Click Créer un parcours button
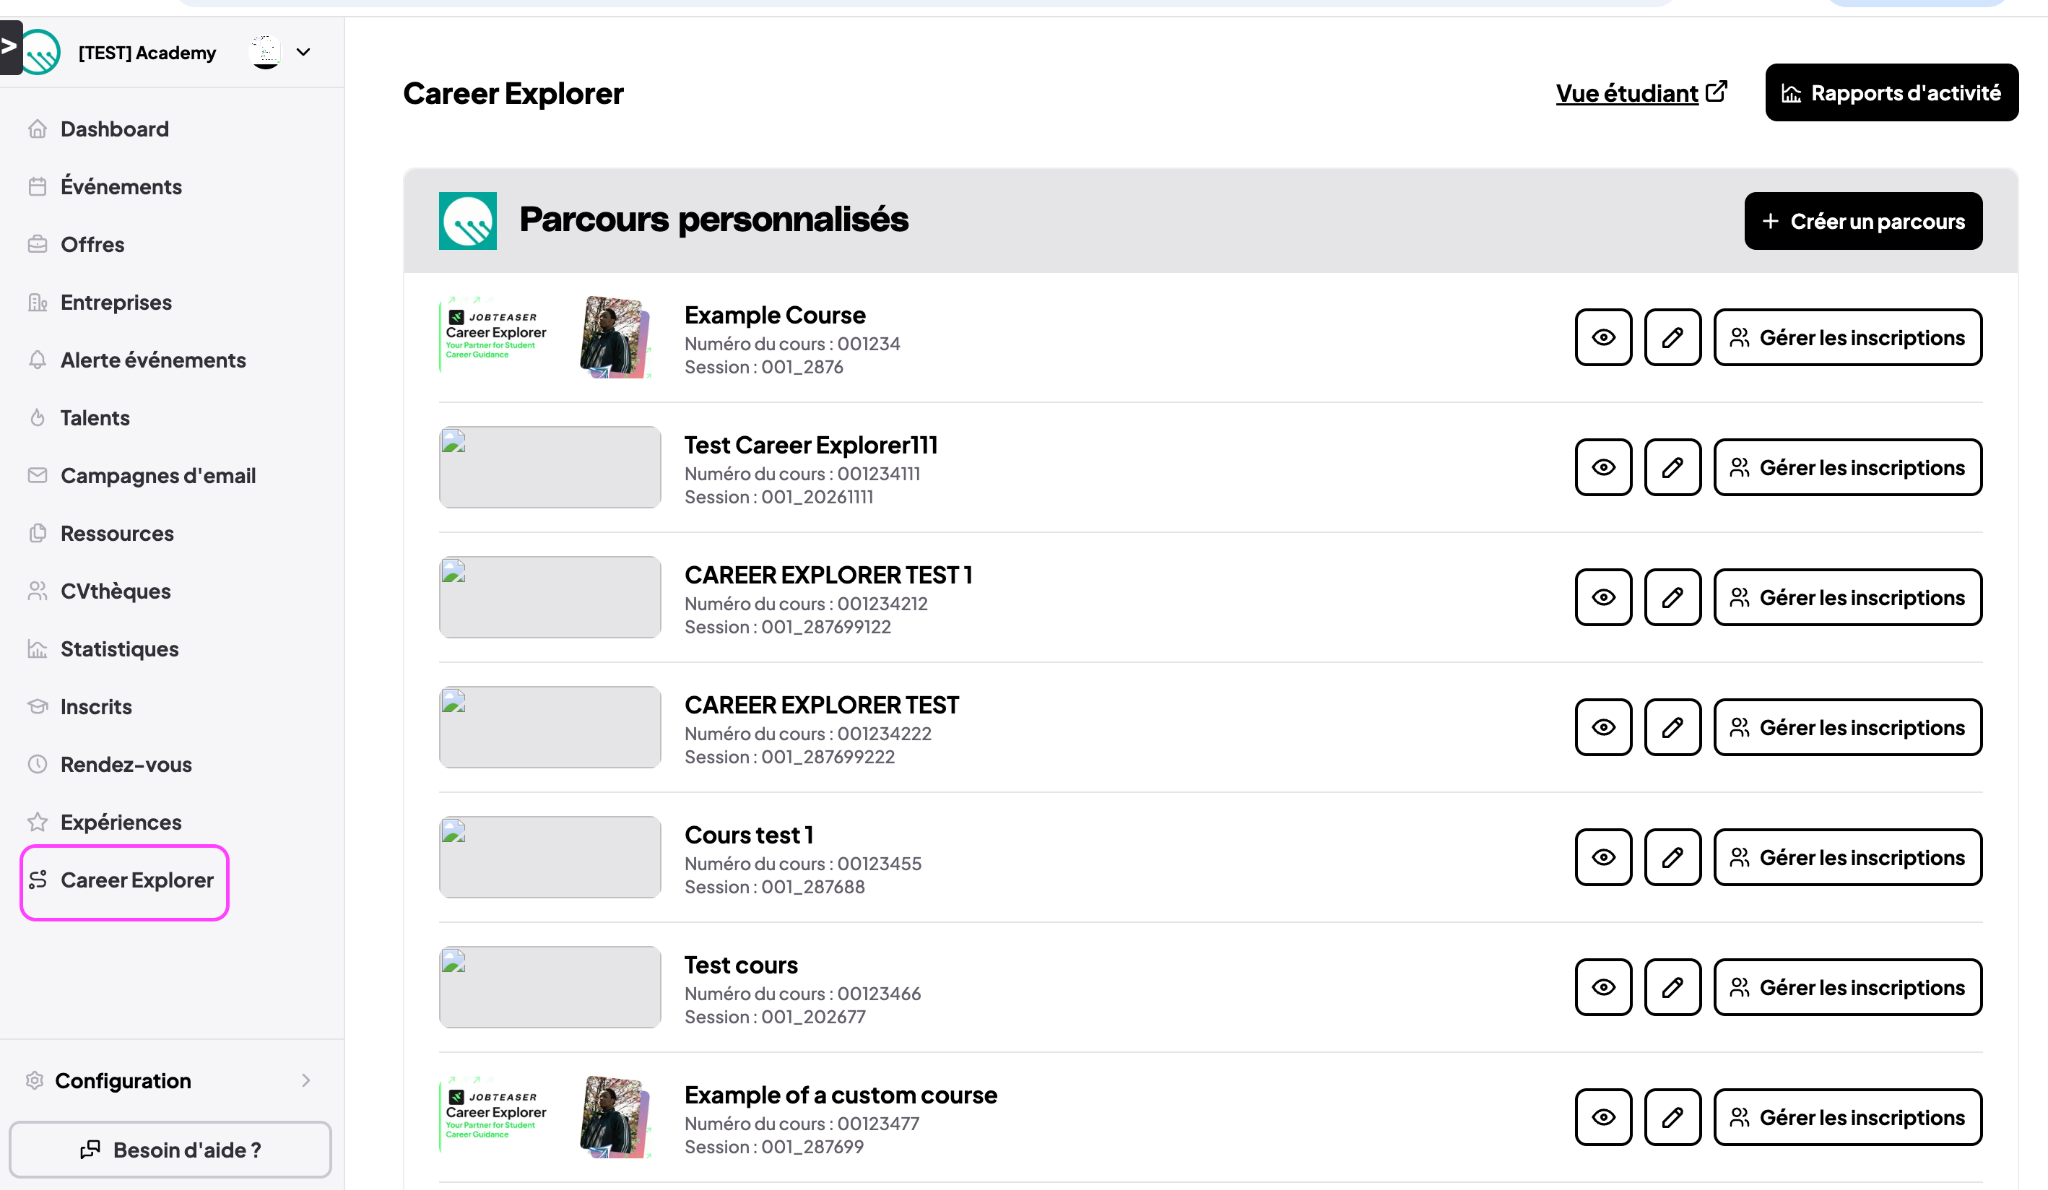Image resolution: width=2048 pixels, height=1190 pixels. 1863,221
